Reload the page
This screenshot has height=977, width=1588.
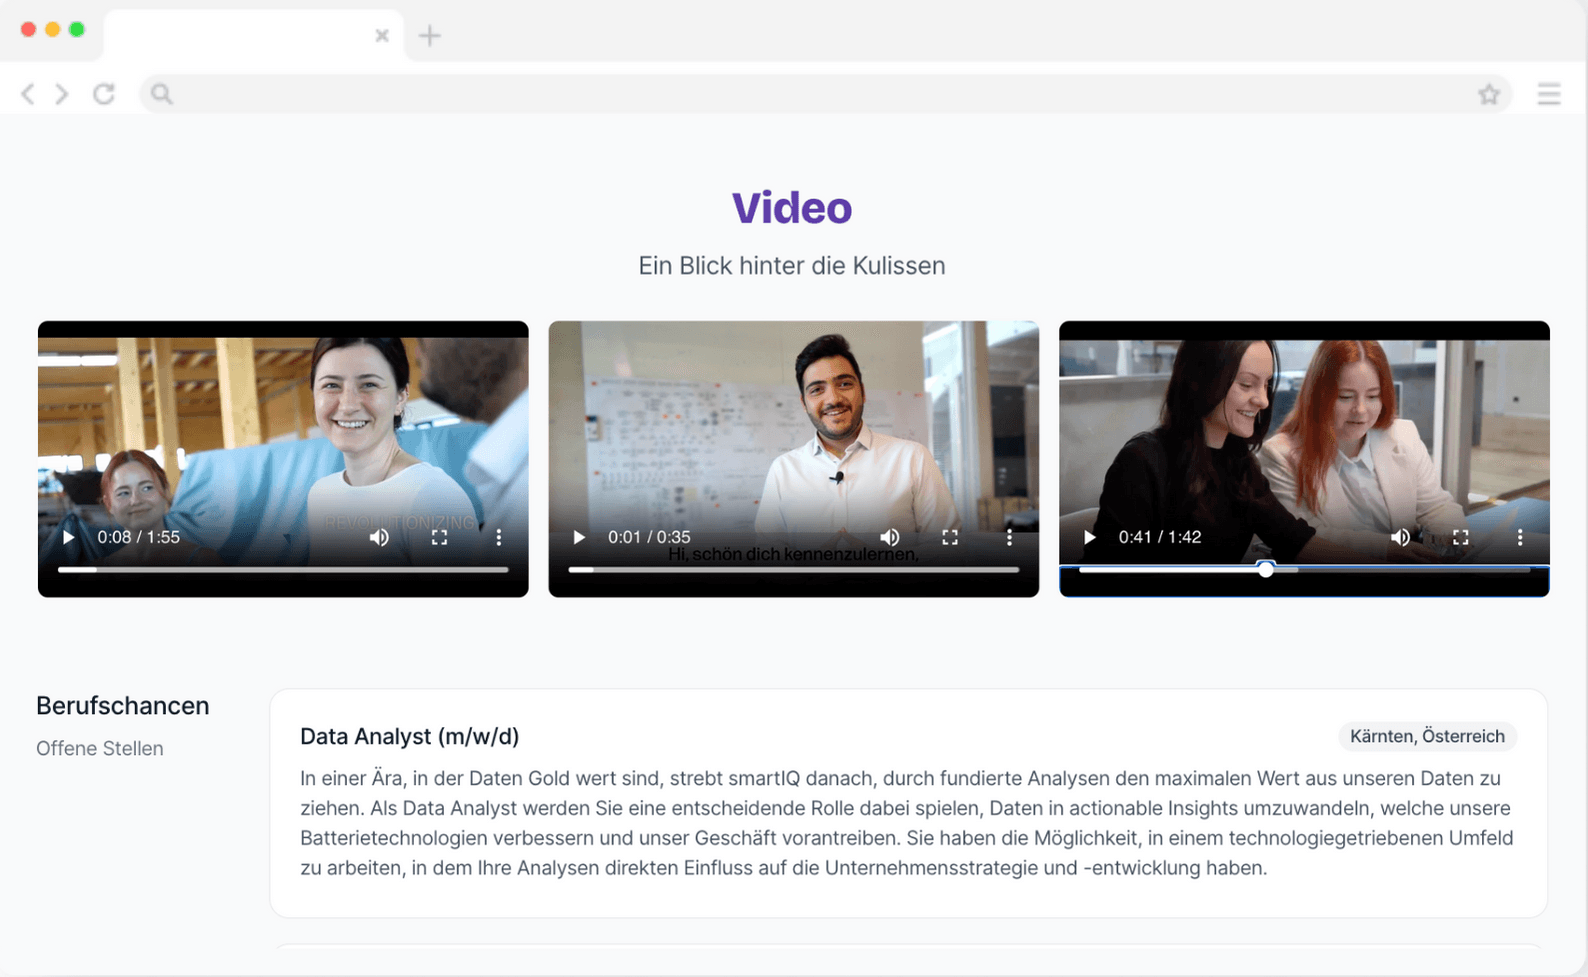point(104,94)
